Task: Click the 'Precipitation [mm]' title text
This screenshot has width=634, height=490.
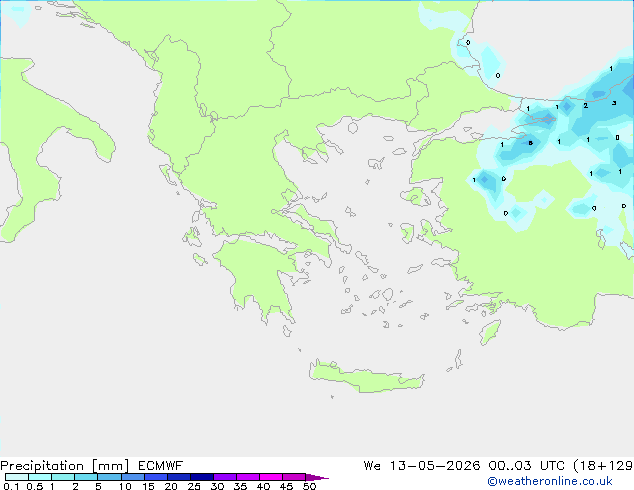Action: 65,466
